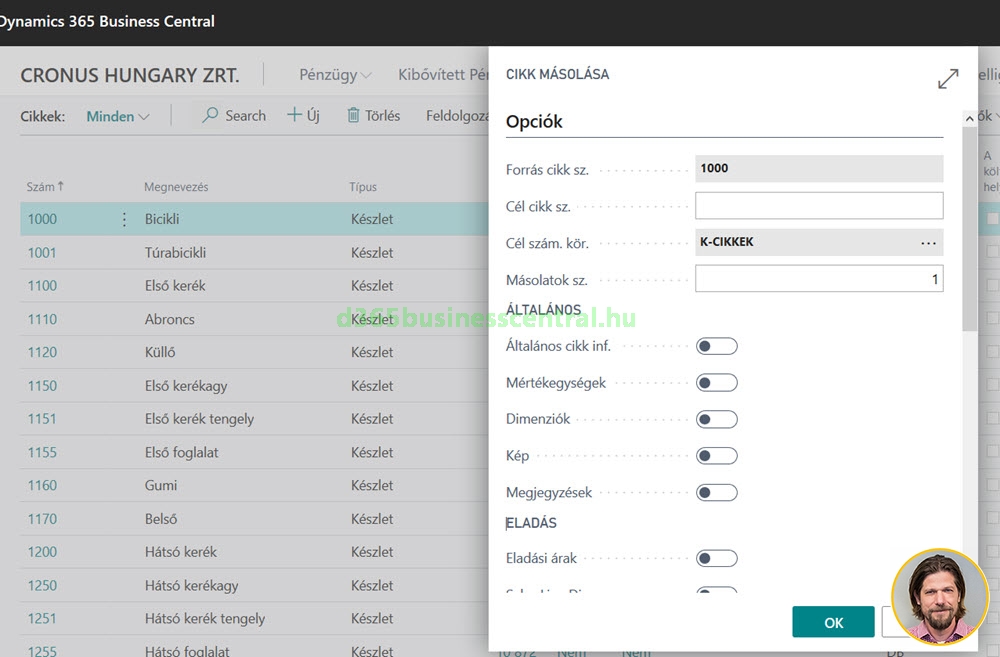Image resolution: width=1000 pixels, height=657 pixels.
Task: Enable the Kép toggle
Action: [717, 456]
